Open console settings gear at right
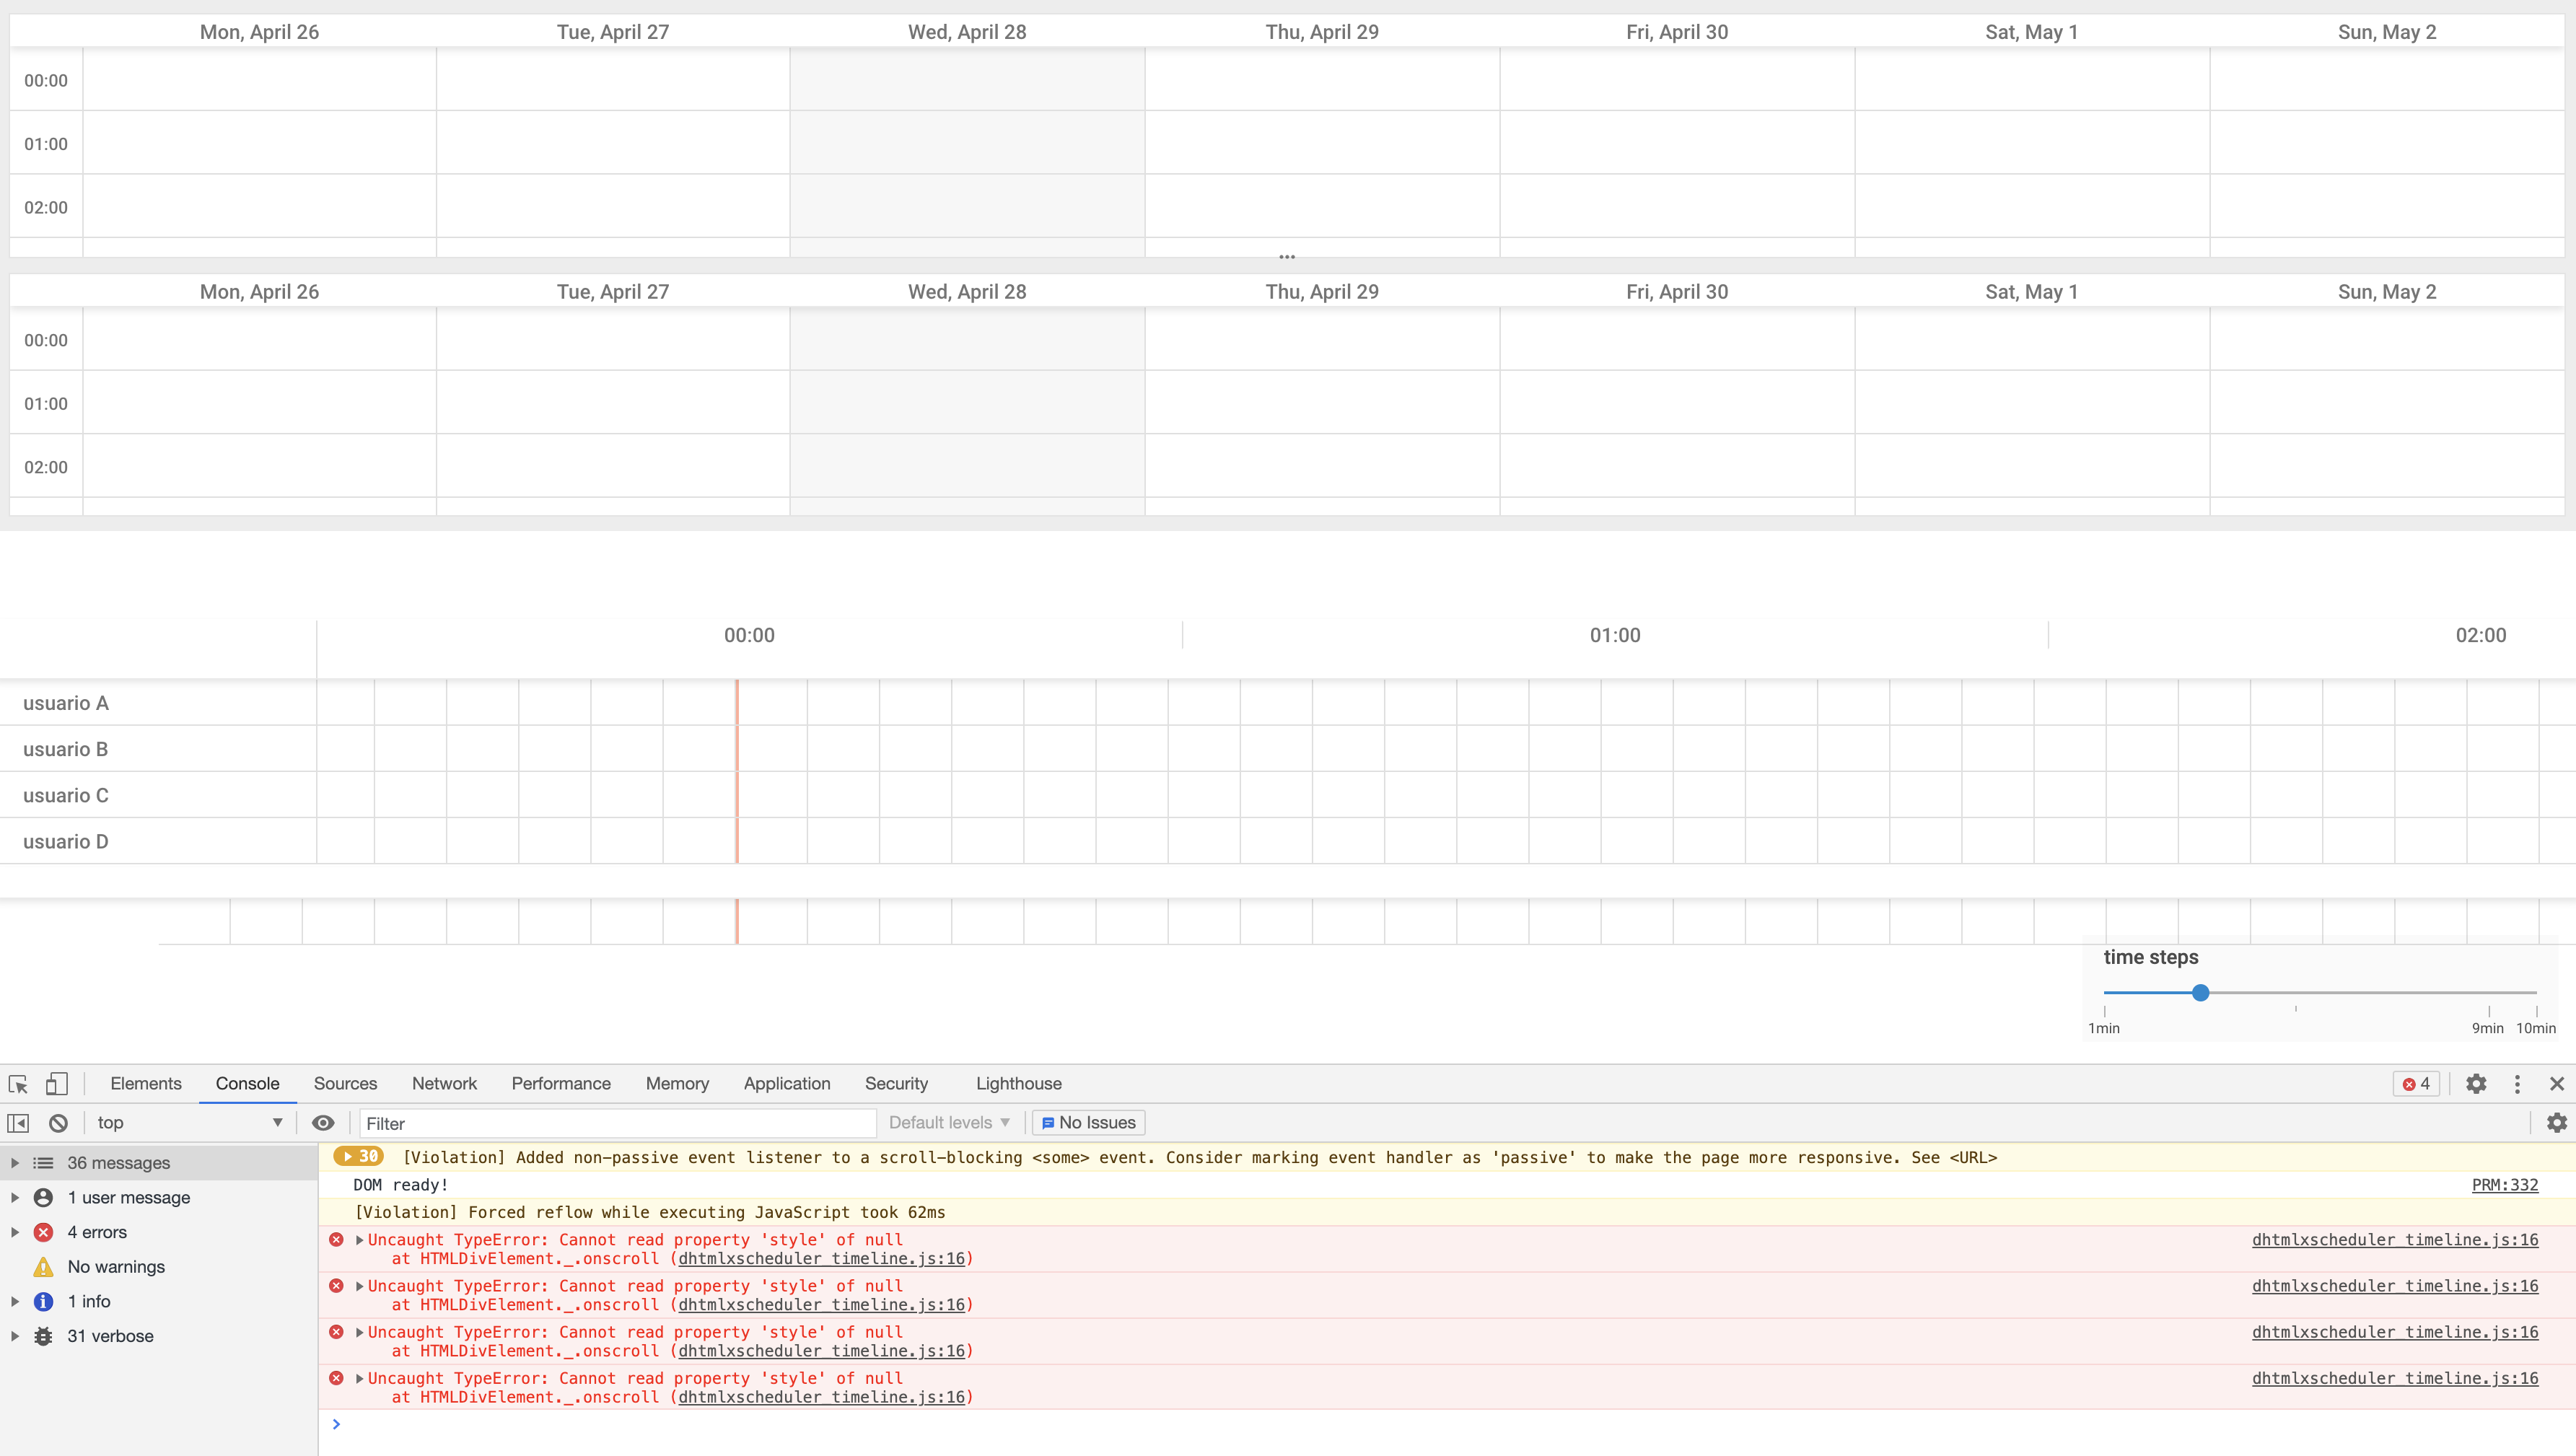Screen dimensions: 2576x1456 point(2557,1123)
